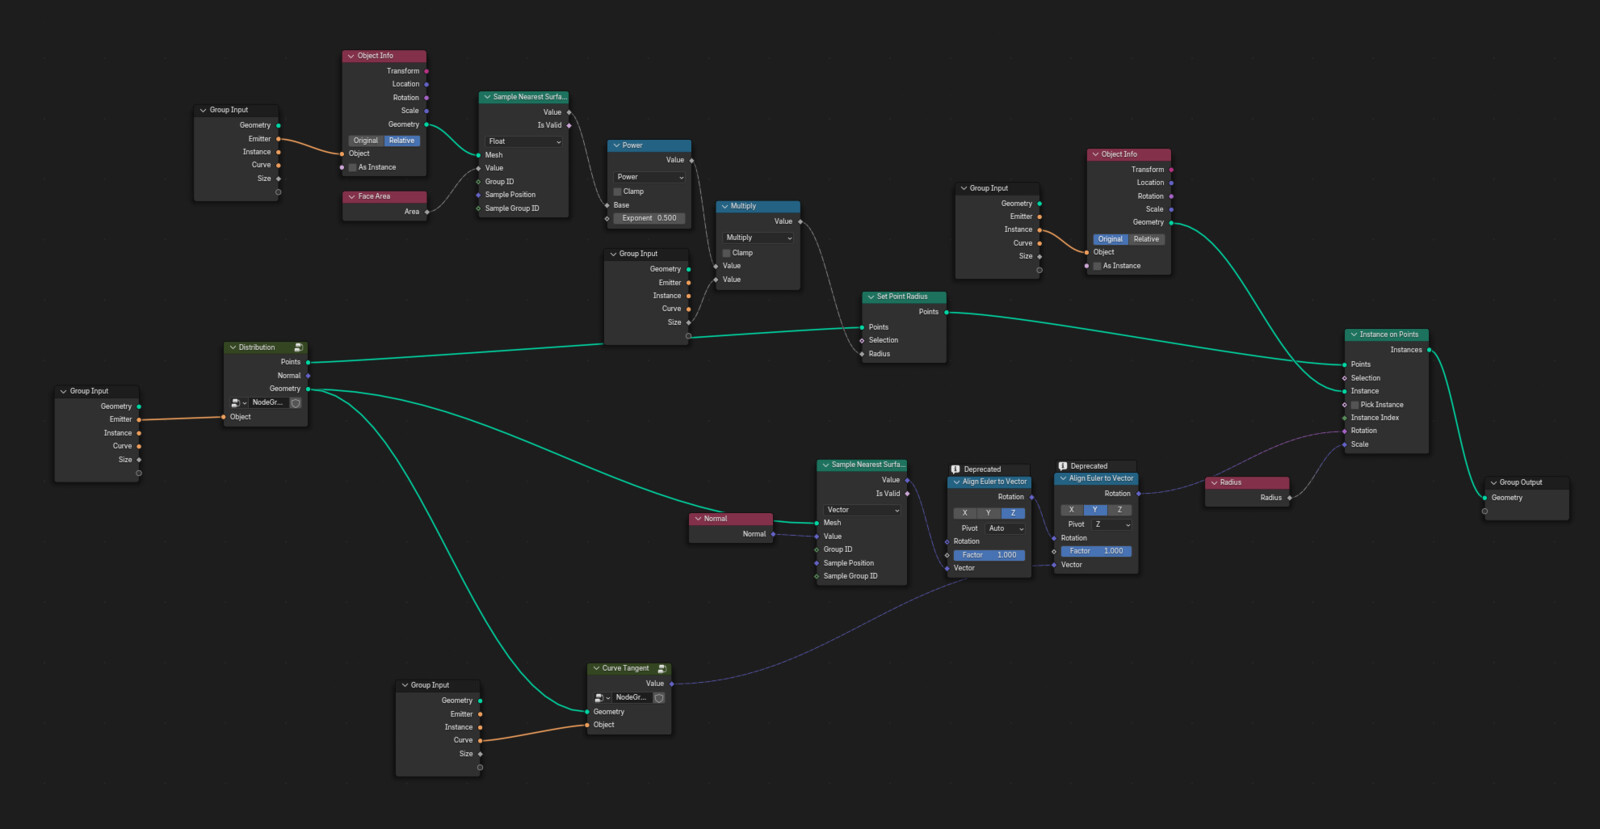Screen dimensions: 1600x829
Task: Click the Deprecated warning icon above Z-axis Align Euler node
Action: (x=956, y=469)
